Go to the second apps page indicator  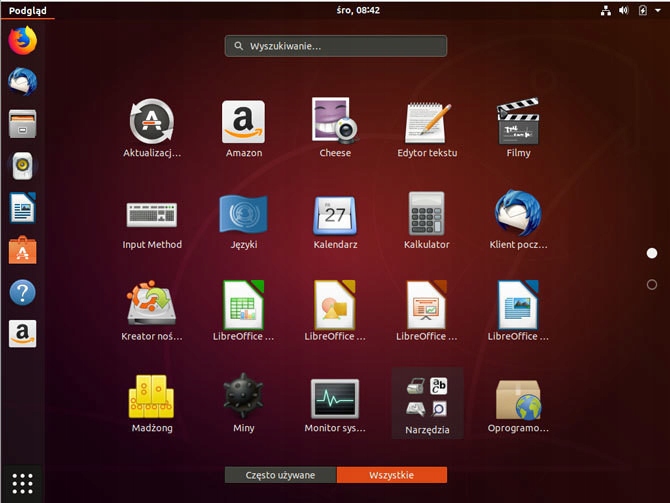click(652, 284)
